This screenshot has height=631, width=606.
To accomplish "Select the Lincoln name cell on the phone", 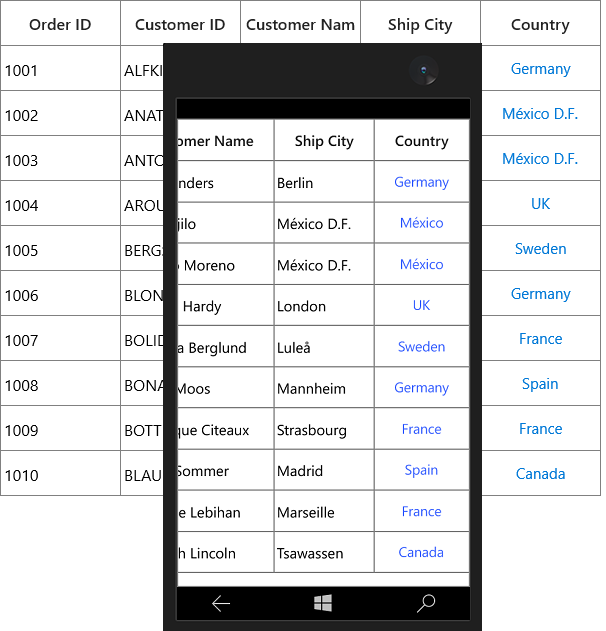I will pyautogui.click(x=225, y=552).
